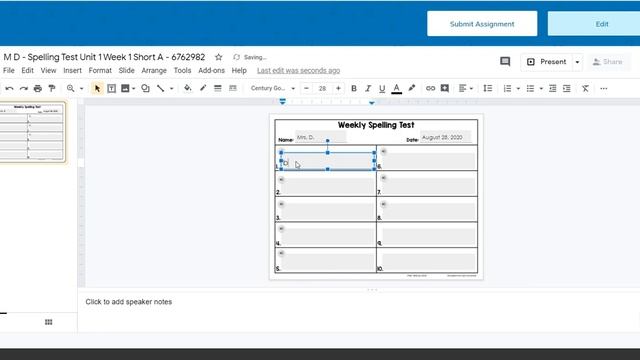Click the Last edit was seconds ago link

298,71
